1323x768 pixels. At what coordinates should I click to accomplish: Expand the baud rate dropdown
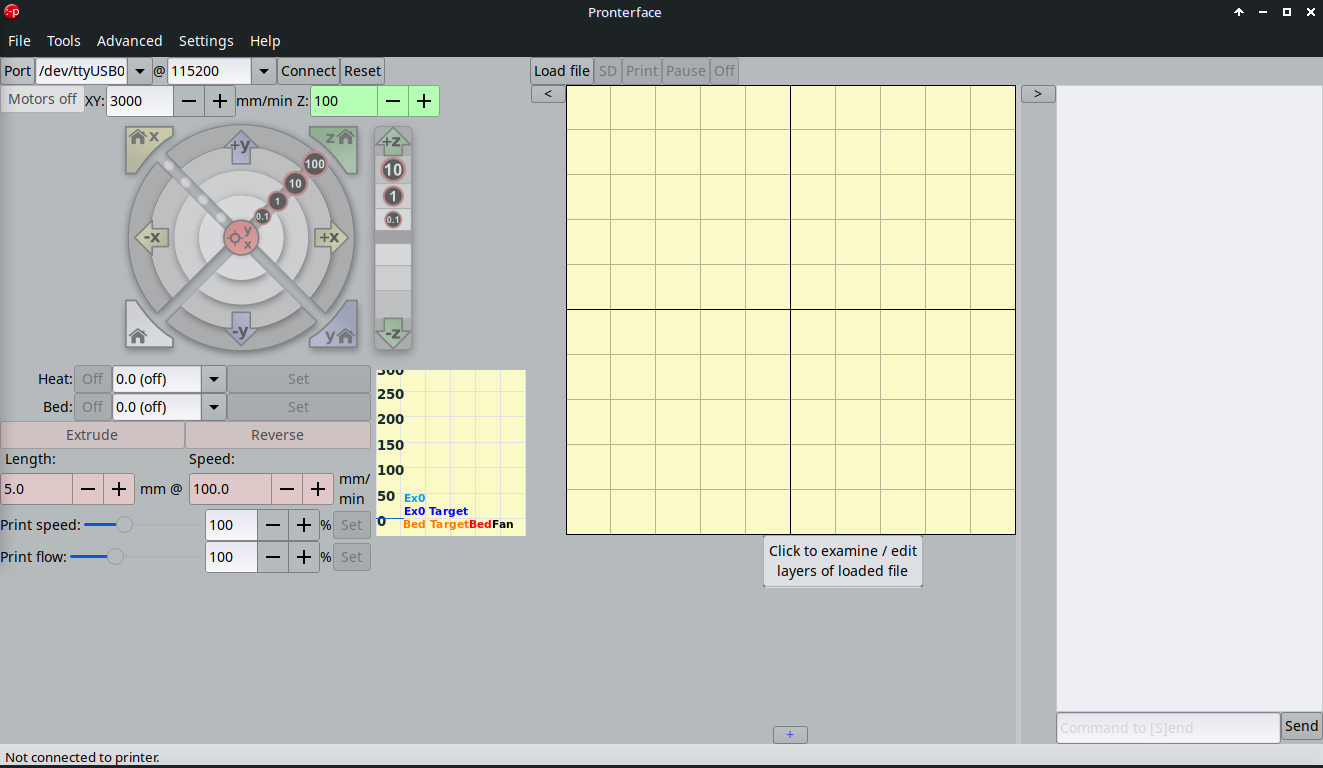click(x=263, y=71)
